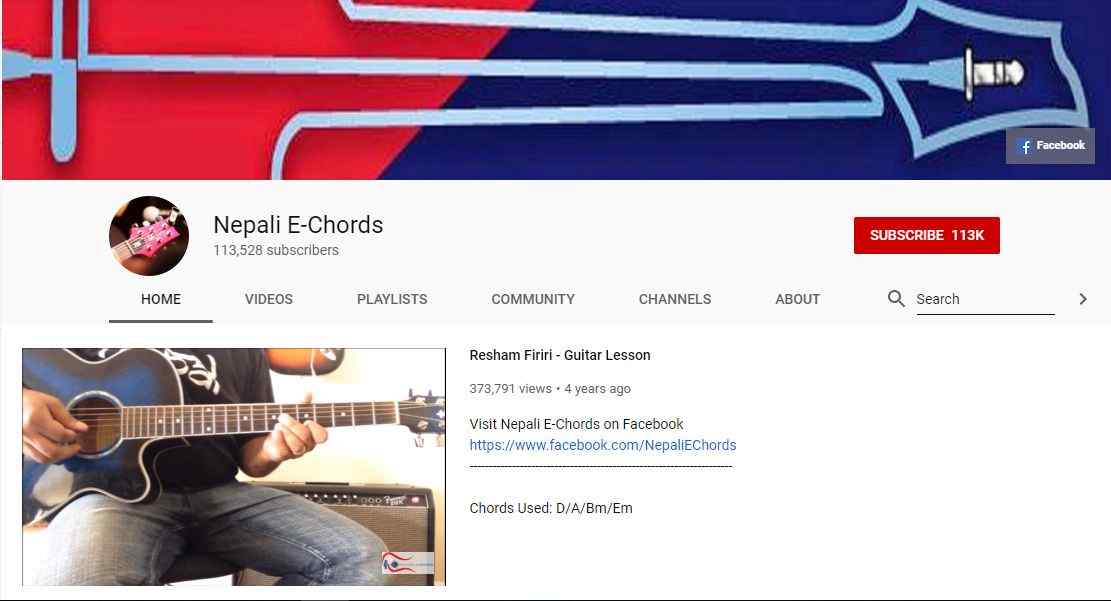Image resolution: width=1111 pixels, height=601 pixels.
Task: Click the search magnifier icon
Action: coord(896,298)
